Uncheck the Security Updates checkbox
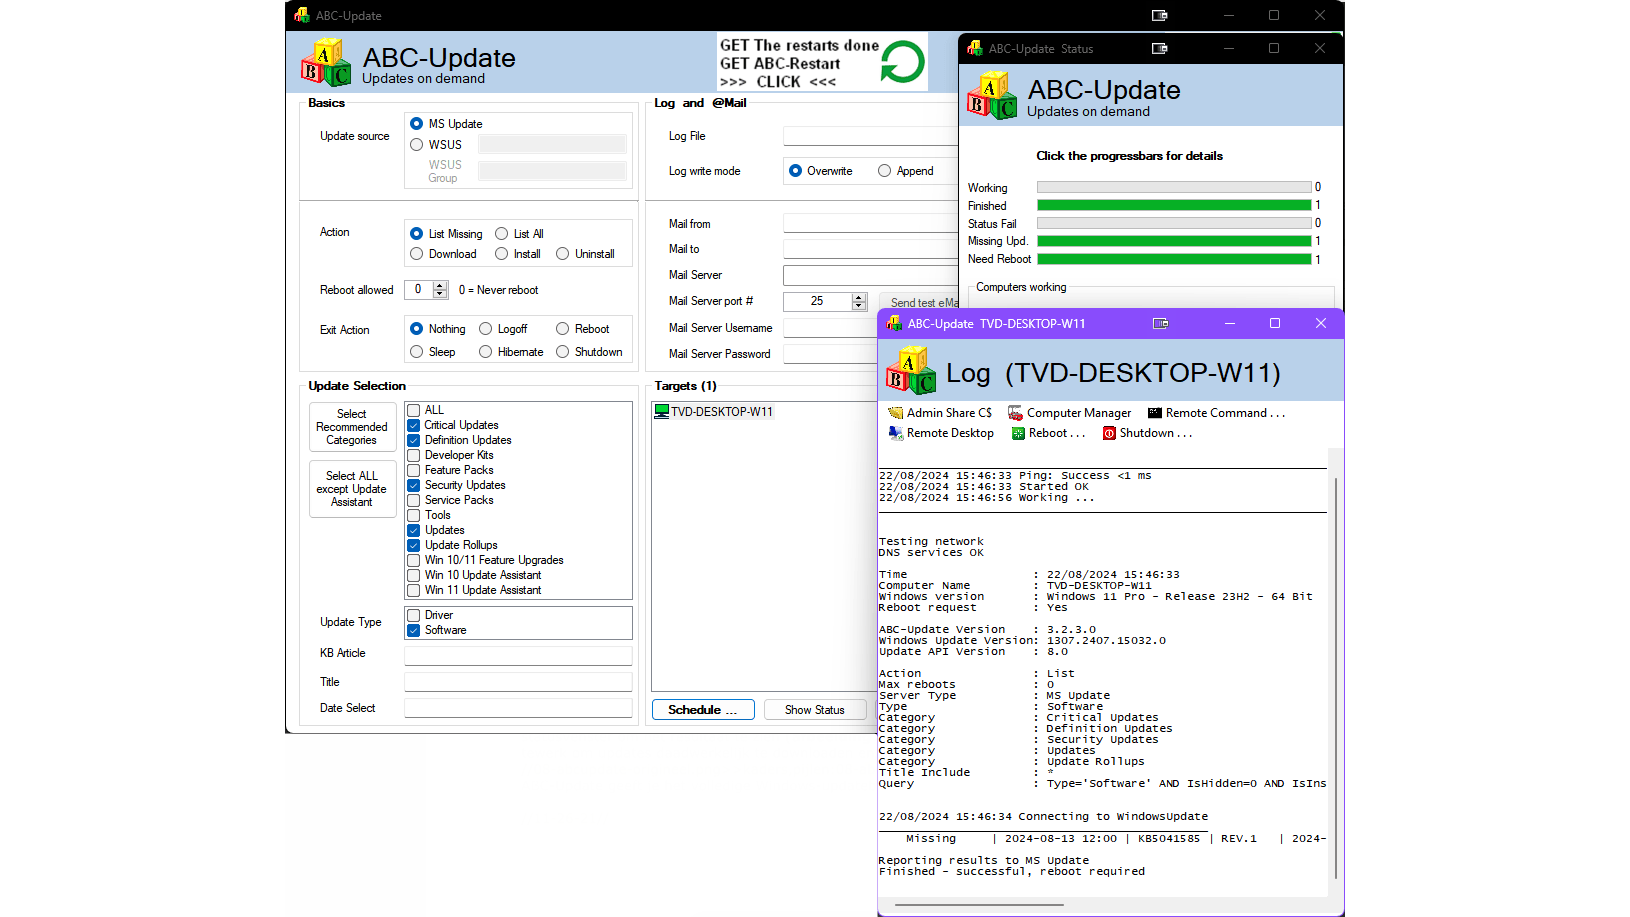Viewport: 1630px width, 917px height. [414, 485]
